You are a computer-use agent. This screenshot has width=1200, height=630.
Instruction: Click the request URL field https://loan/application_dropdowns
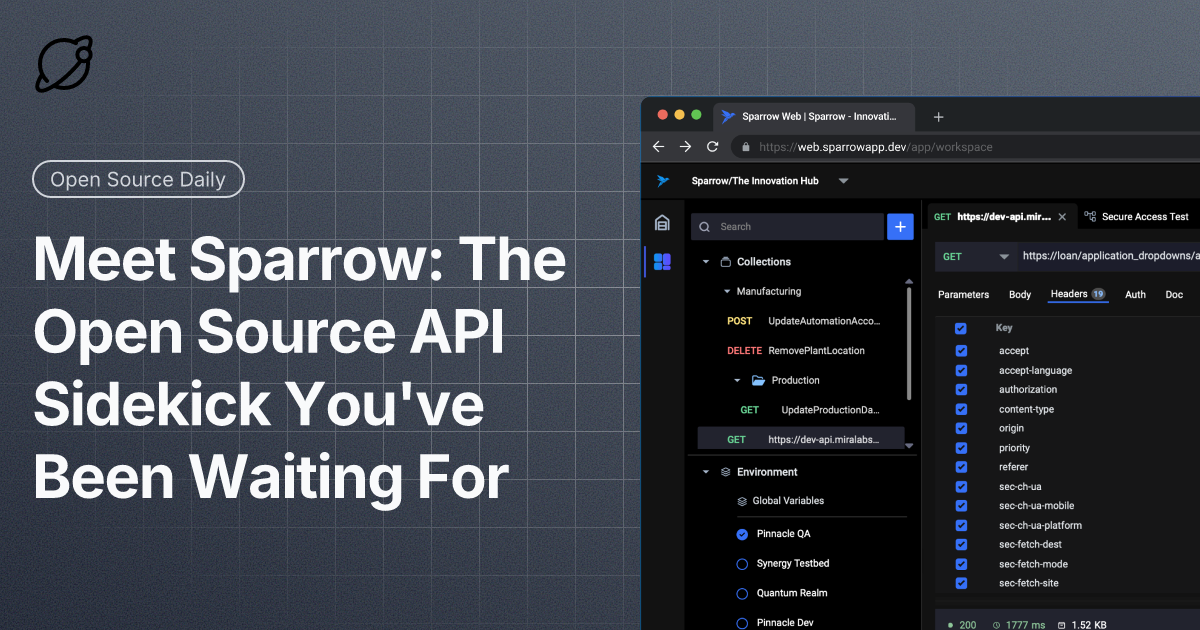pos(1110,257)
